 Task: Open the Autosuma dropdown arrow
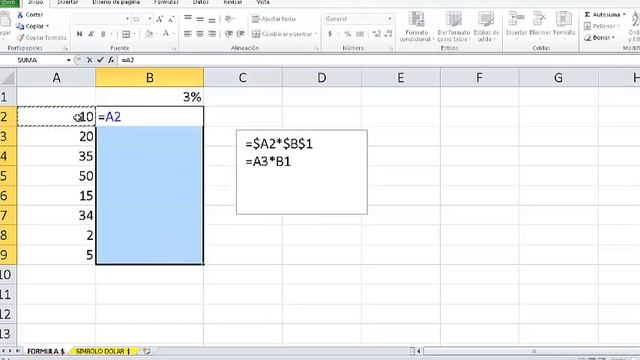624,15
